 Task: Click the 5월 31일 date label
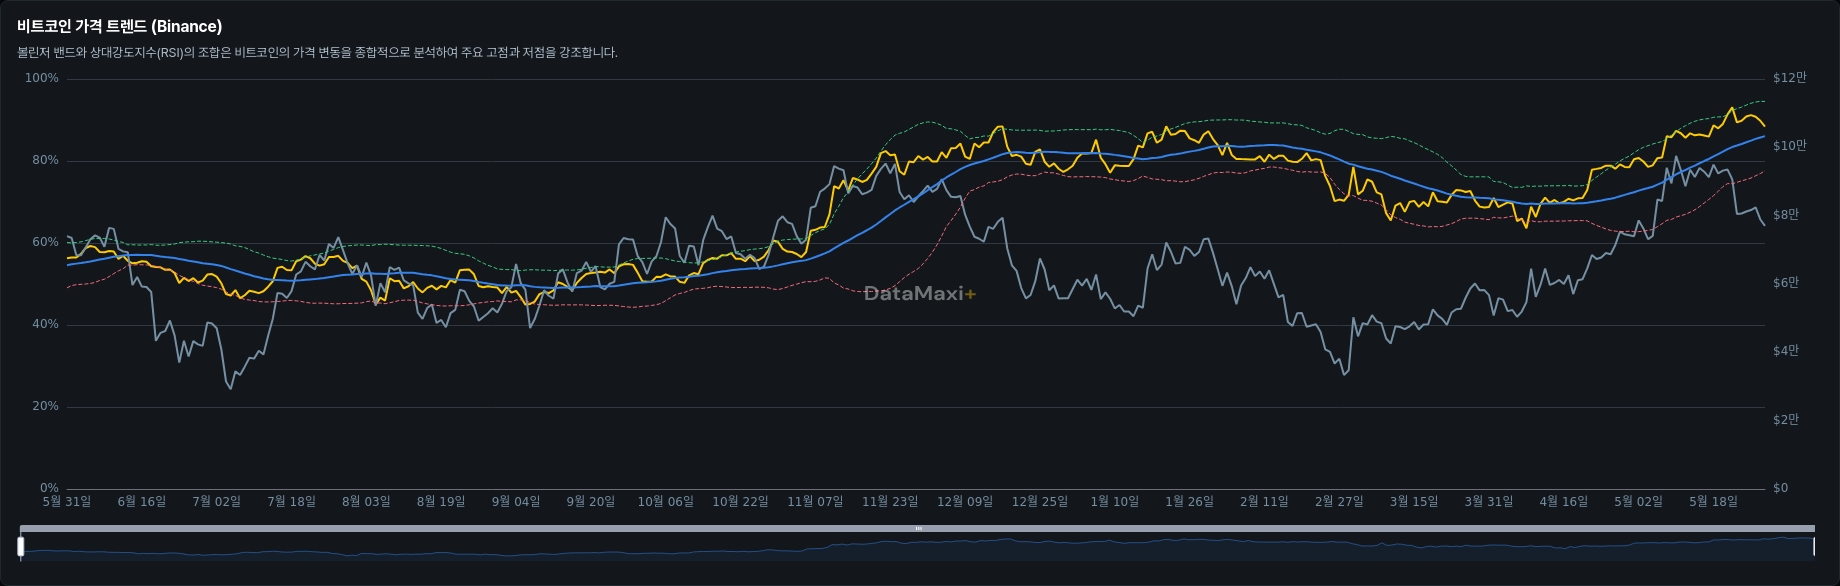click(x=67, y=501)
